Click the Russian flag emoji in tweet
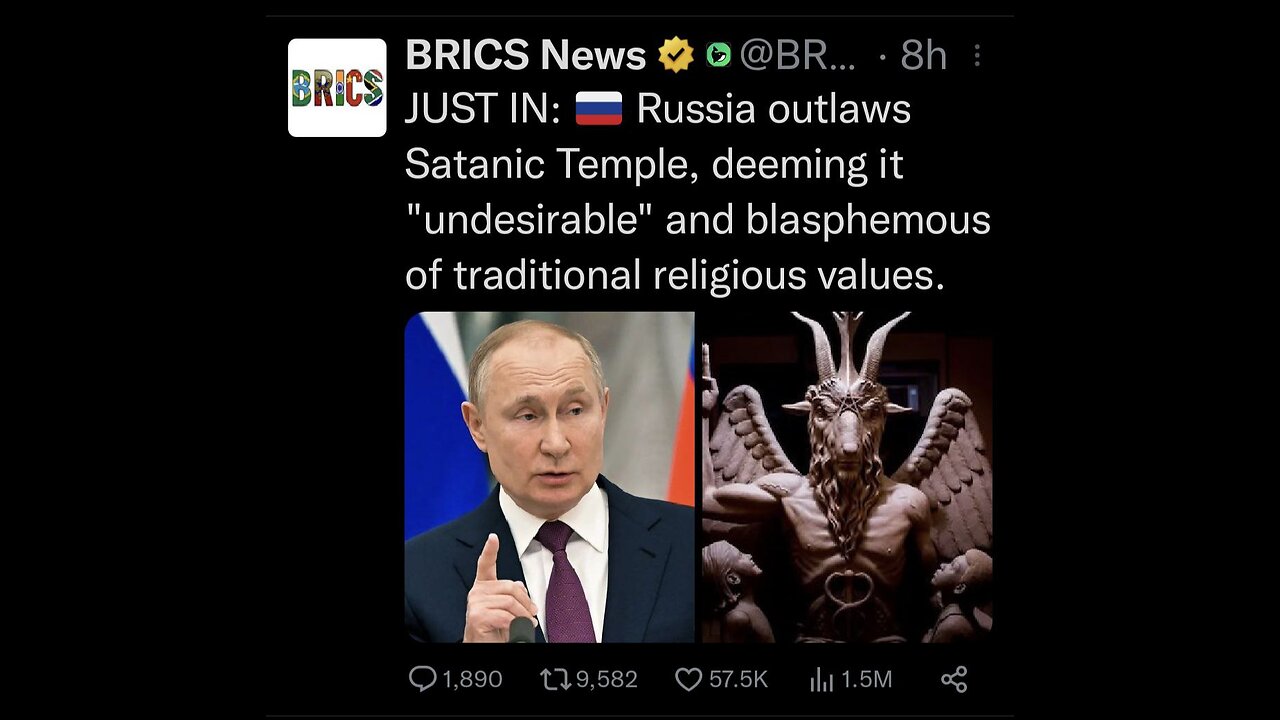1280x720 pixels. pyautogui.click(x=599, y=108)
